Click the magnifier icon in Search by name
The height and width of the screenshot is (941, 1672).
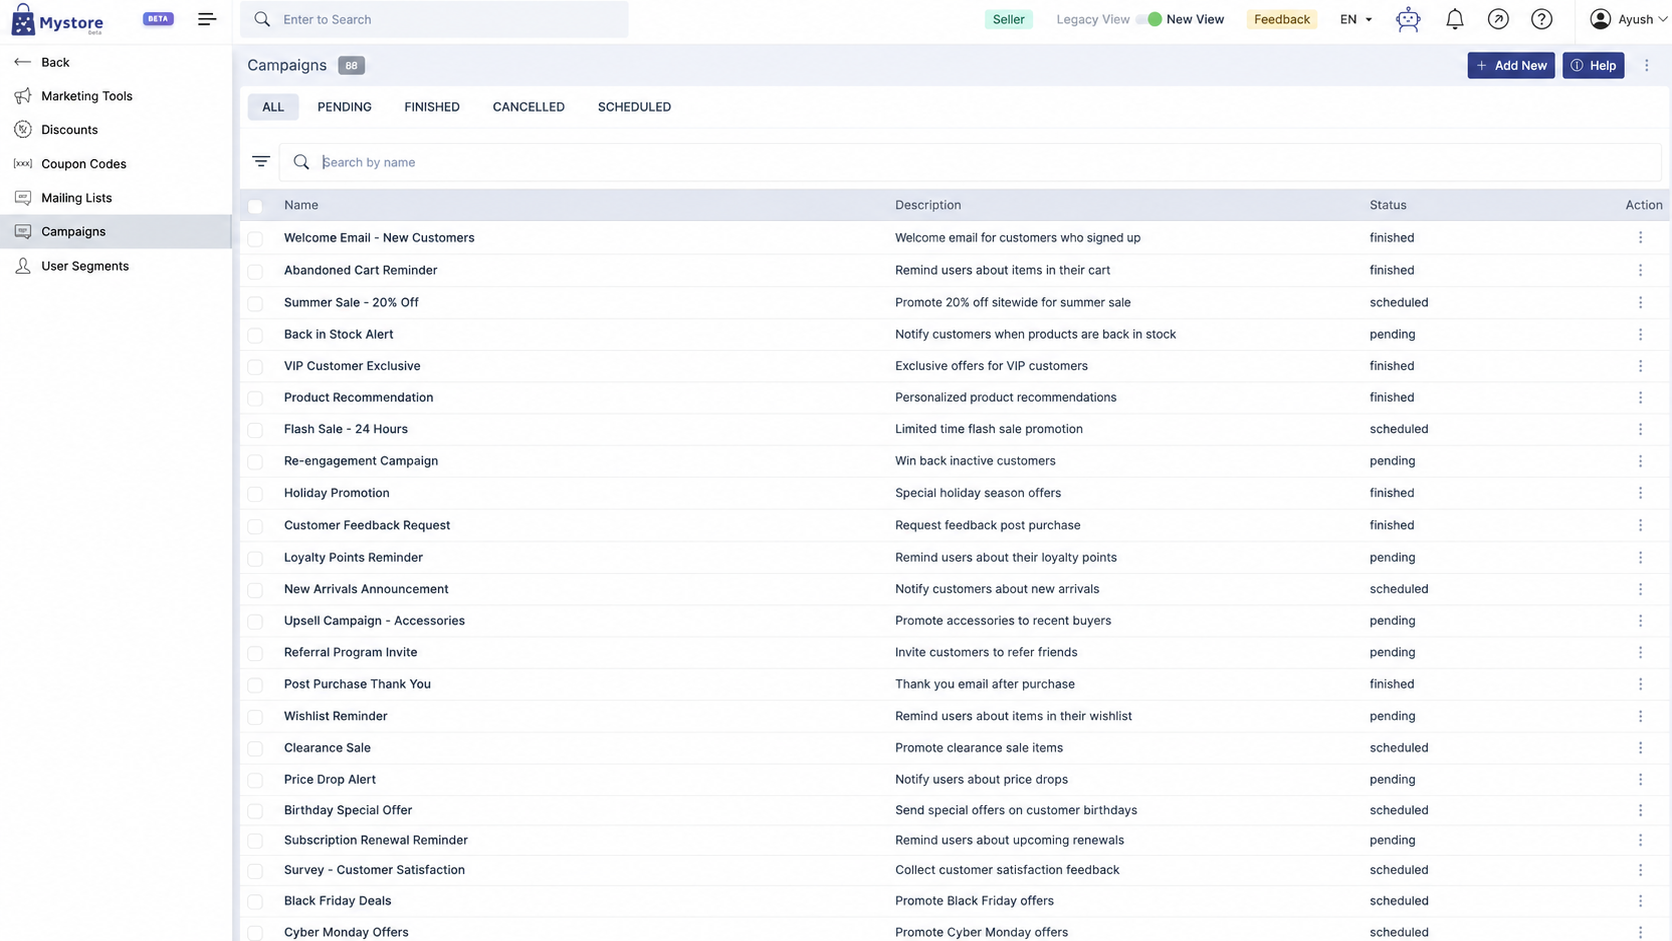[x=301, y=162]
